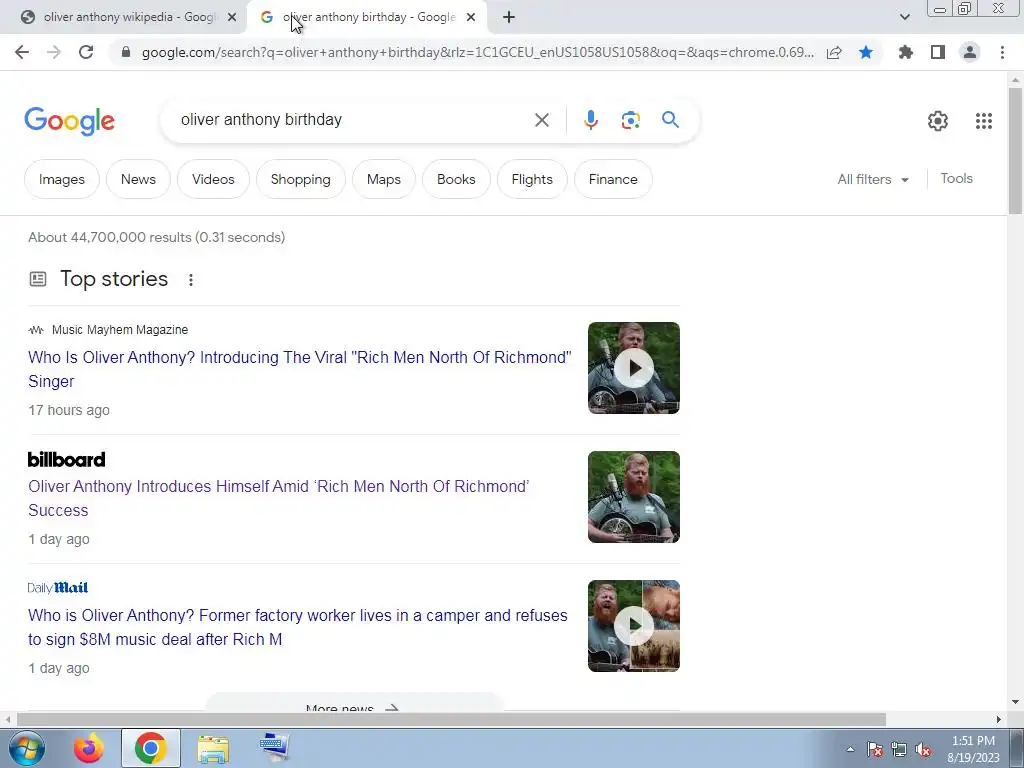Click the horizontal scrollbar thumb
Viewport: 1024px width, 768px height.
pyautogui.click(x=451, y=719)
